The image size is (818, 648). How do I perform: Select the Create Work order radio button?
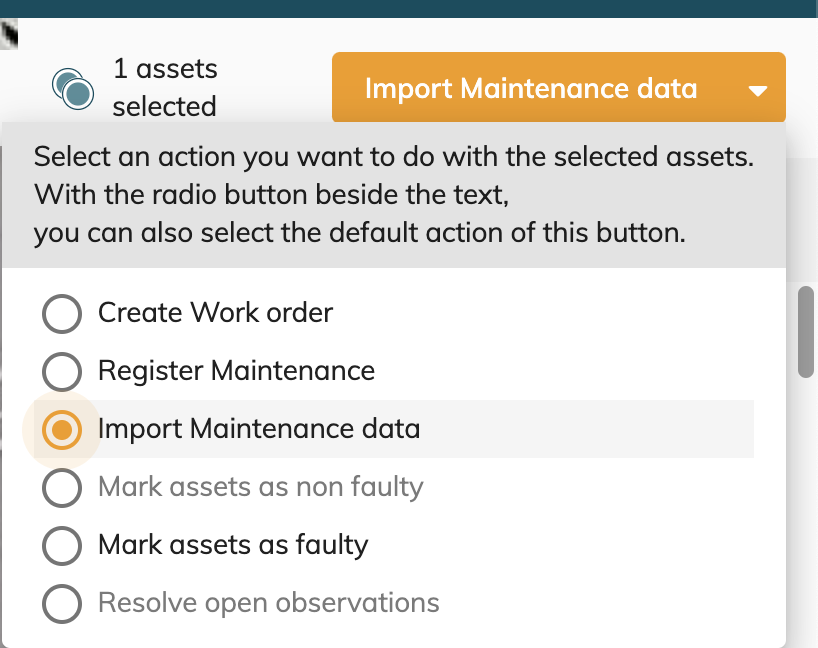point(62,314)
